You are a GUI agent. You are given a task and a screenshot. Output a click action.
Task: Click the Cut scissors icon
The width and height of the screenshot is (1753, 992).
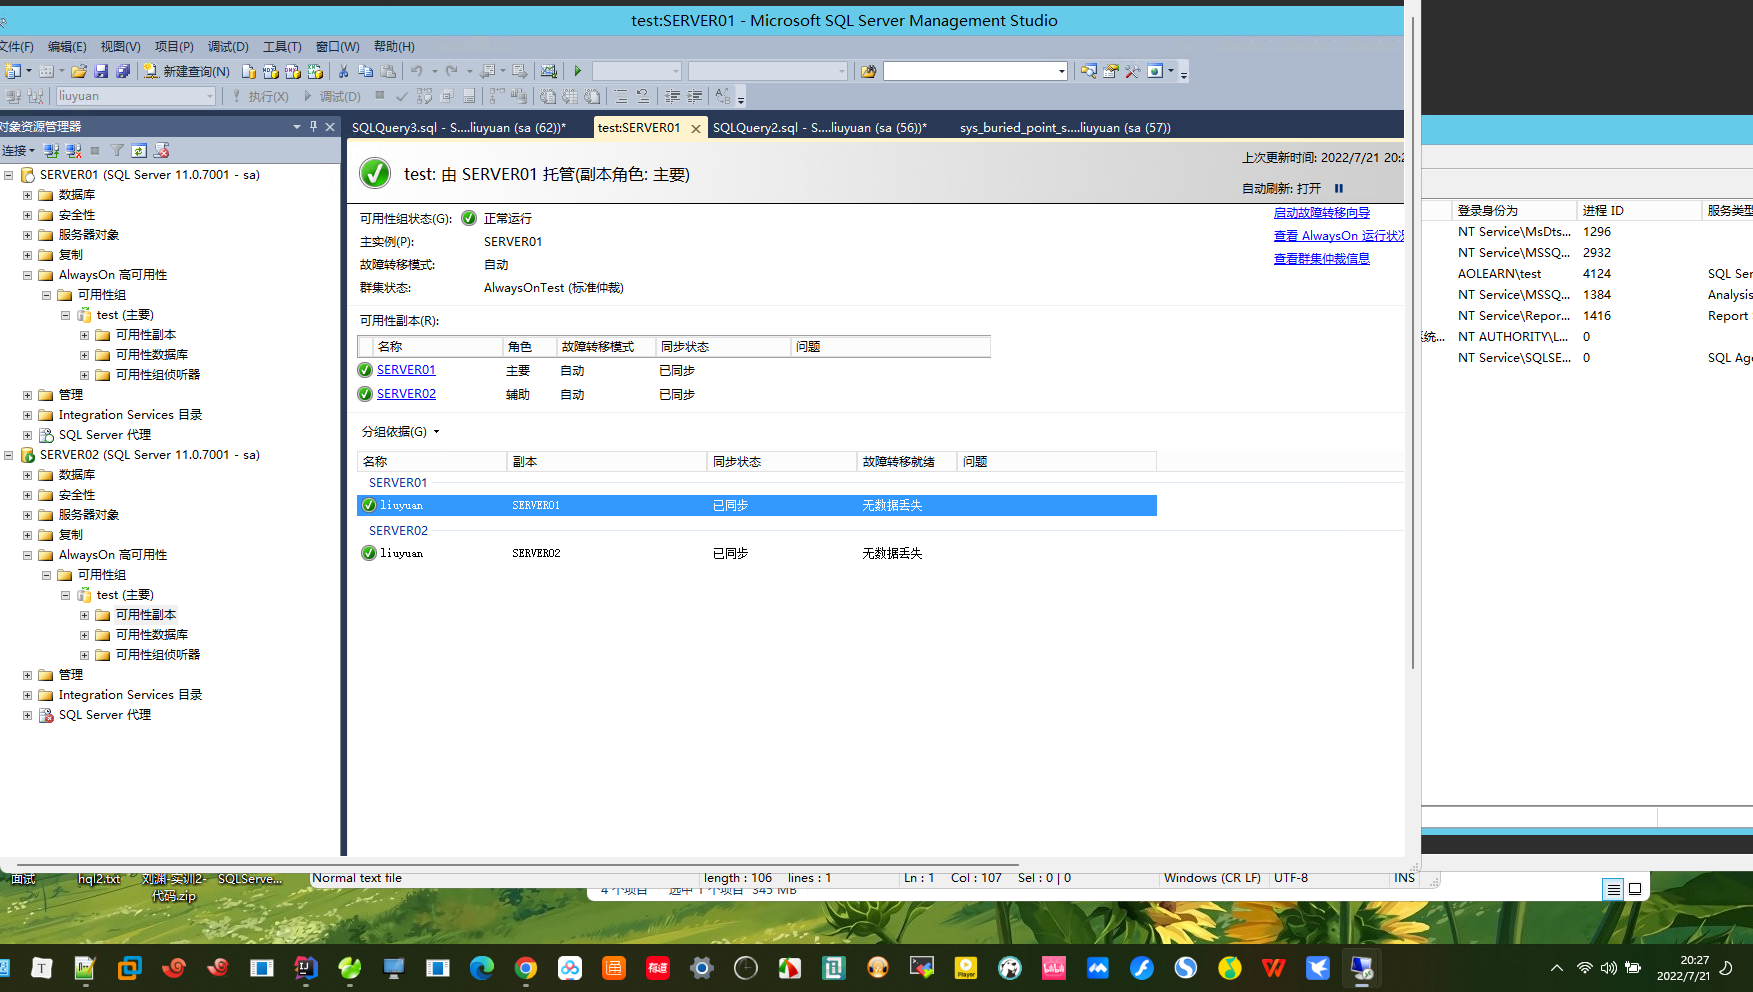coord(343,71)
